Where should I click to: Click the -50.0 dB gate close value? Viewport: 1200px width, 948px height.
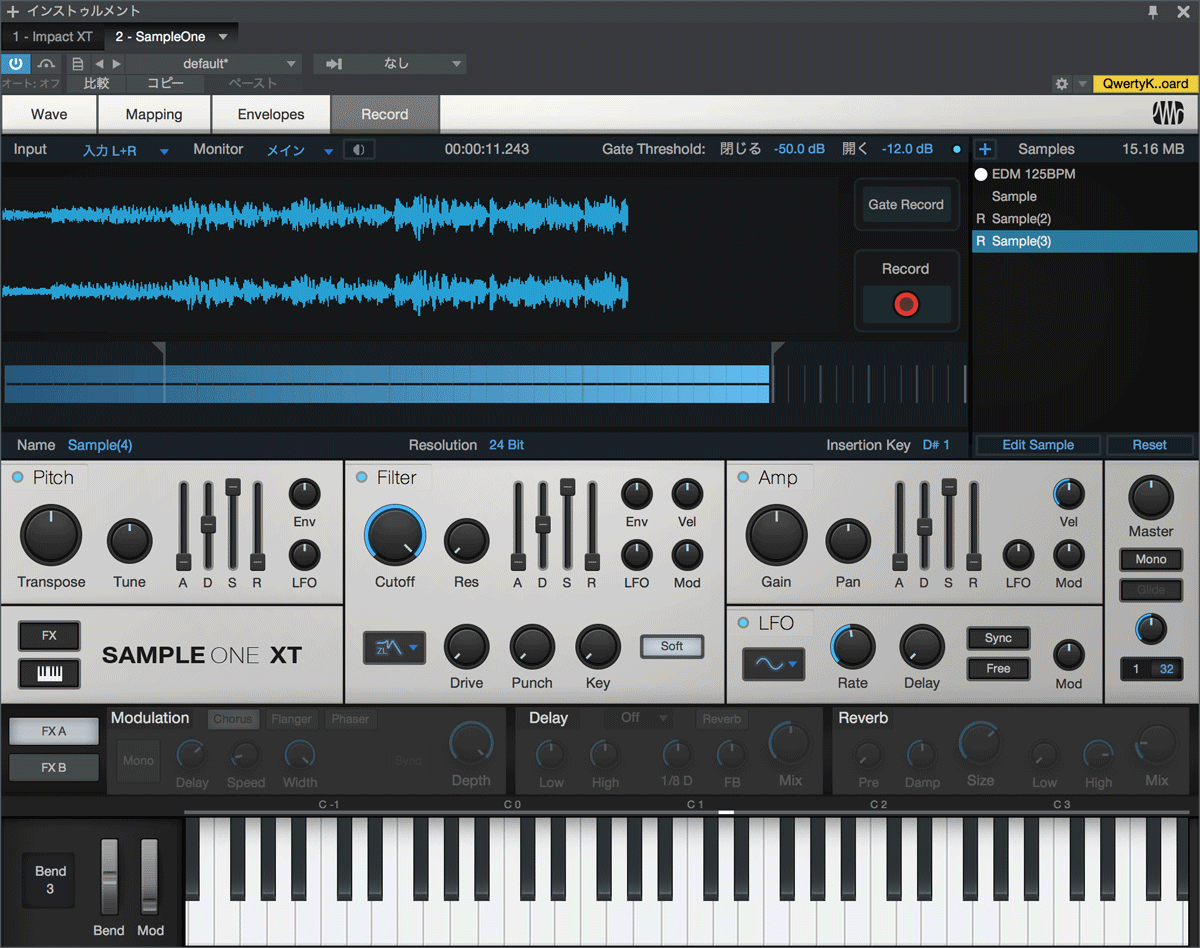coord(799,149)
